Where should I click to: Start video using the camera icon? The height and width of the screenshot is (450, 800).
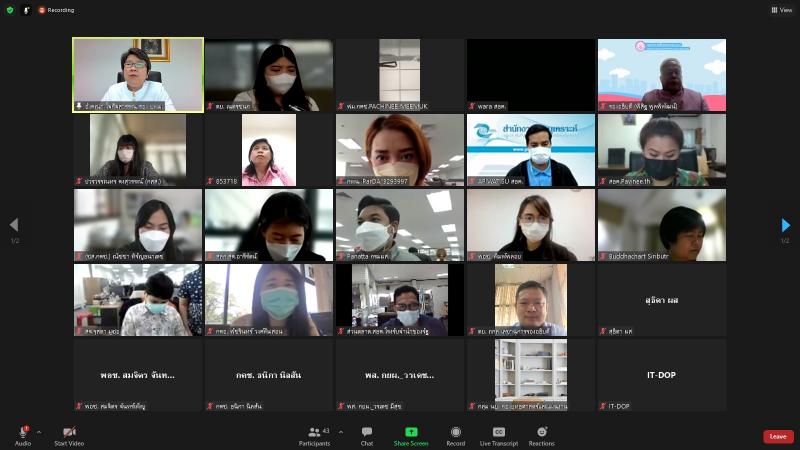tap(69, 432)
